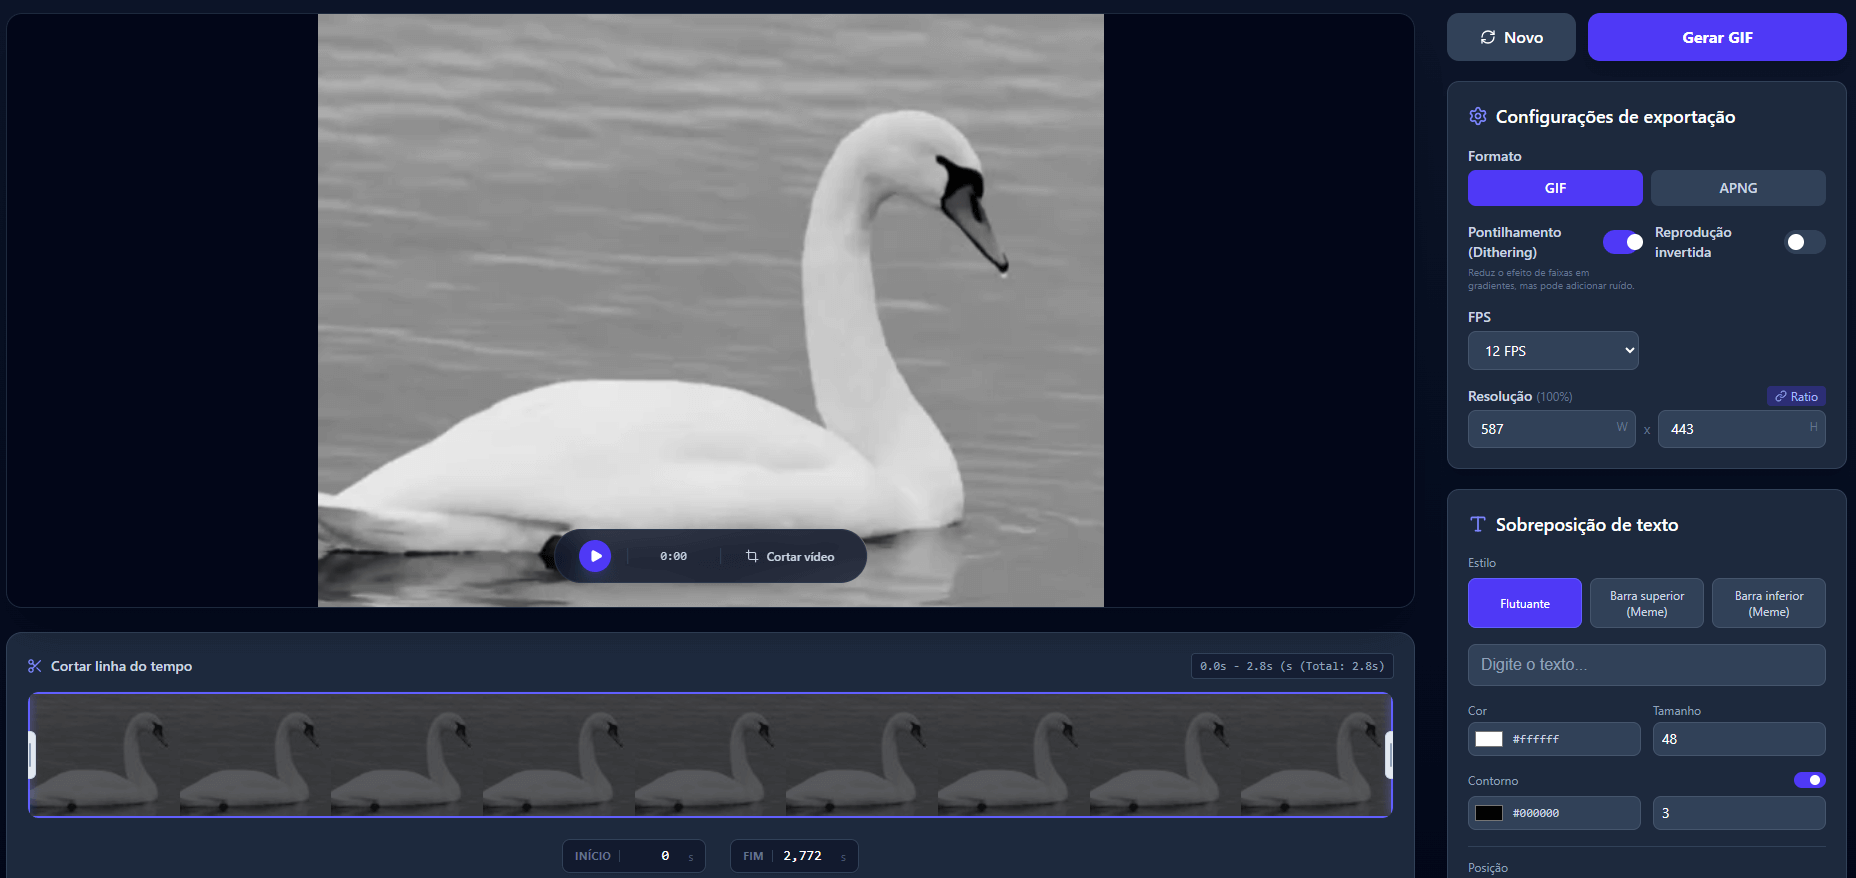Click the gear icon in Configurações de exportação
1856x878 pixels.
1478,116
